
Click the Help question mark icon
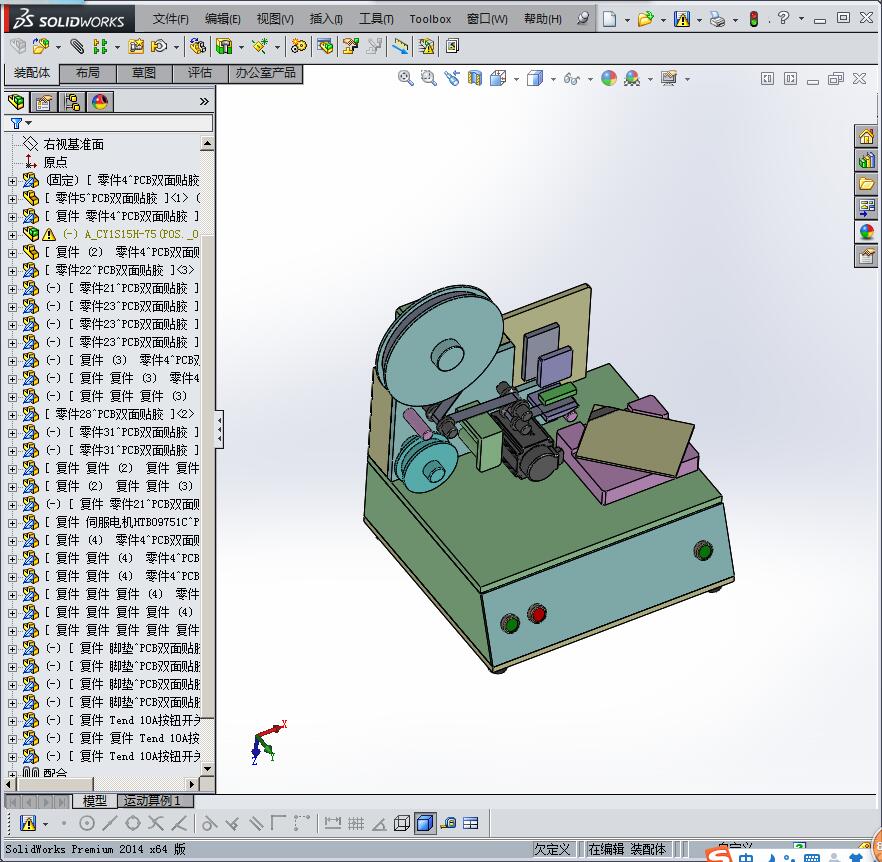click(783, 19)
